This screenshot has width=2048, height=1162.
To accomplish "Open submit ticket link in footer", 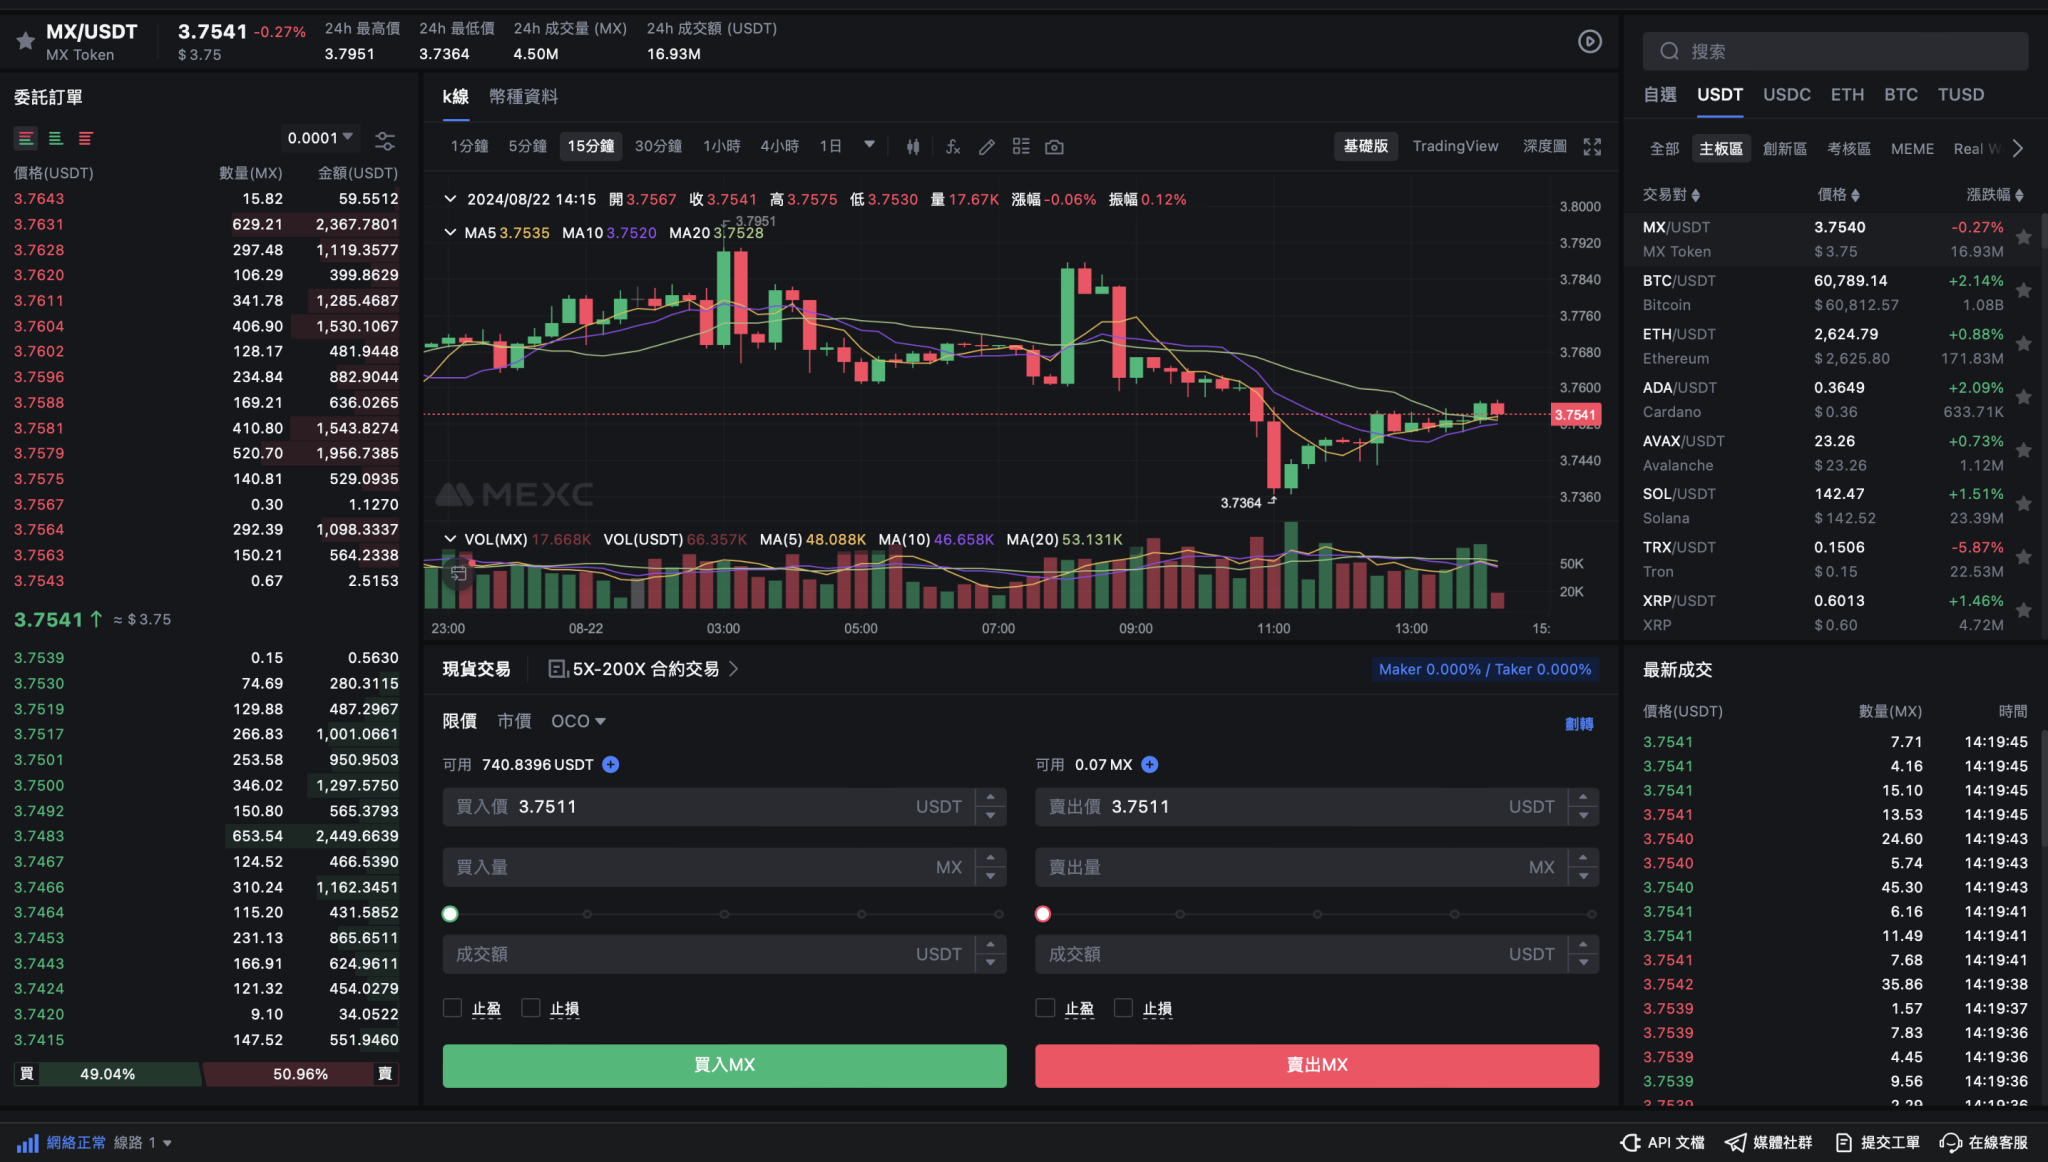I will tap(1878, 1143).
